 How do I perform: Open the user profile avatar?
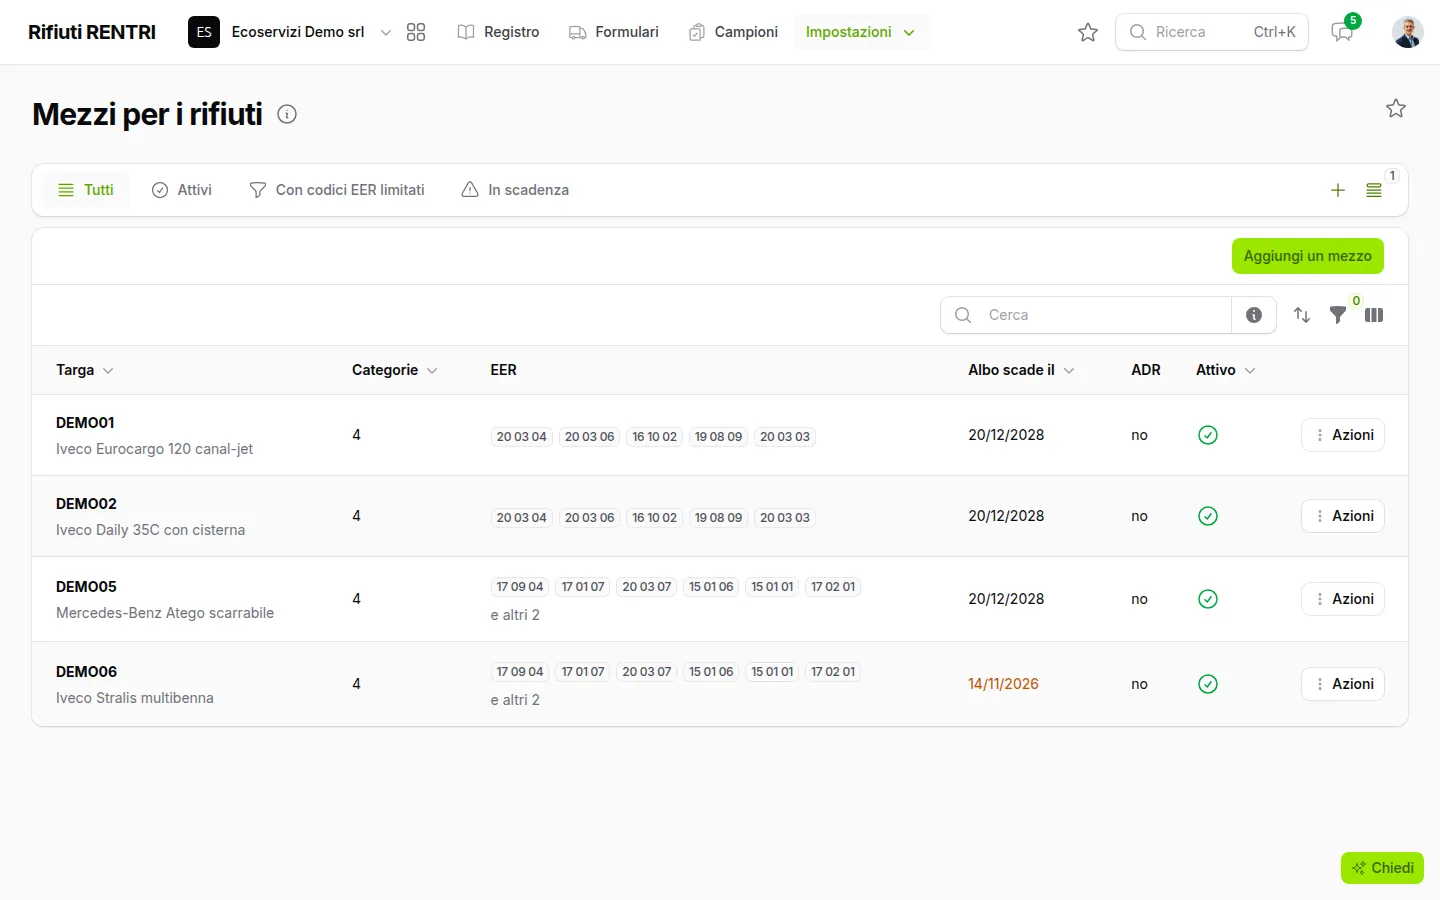1408,32
